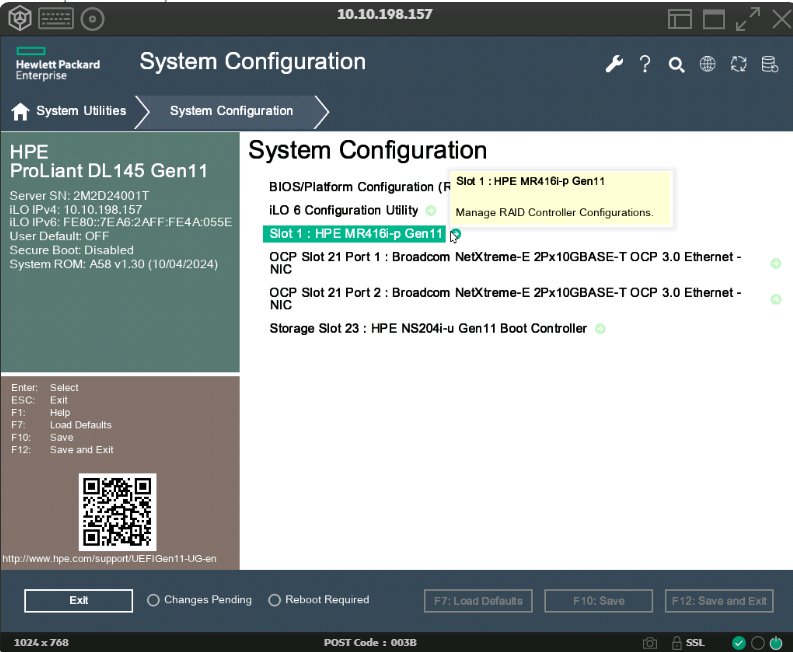Click the refresh arrows icon in header
Image resolution: width=793 pixels, height=652 pixels.
(x=738, y=64)
